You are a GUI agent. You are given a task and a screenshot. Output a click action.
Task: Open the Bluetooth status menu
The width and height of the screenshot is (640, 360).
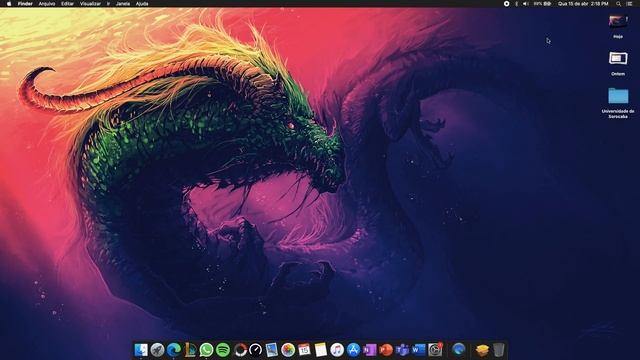point(517,4)
